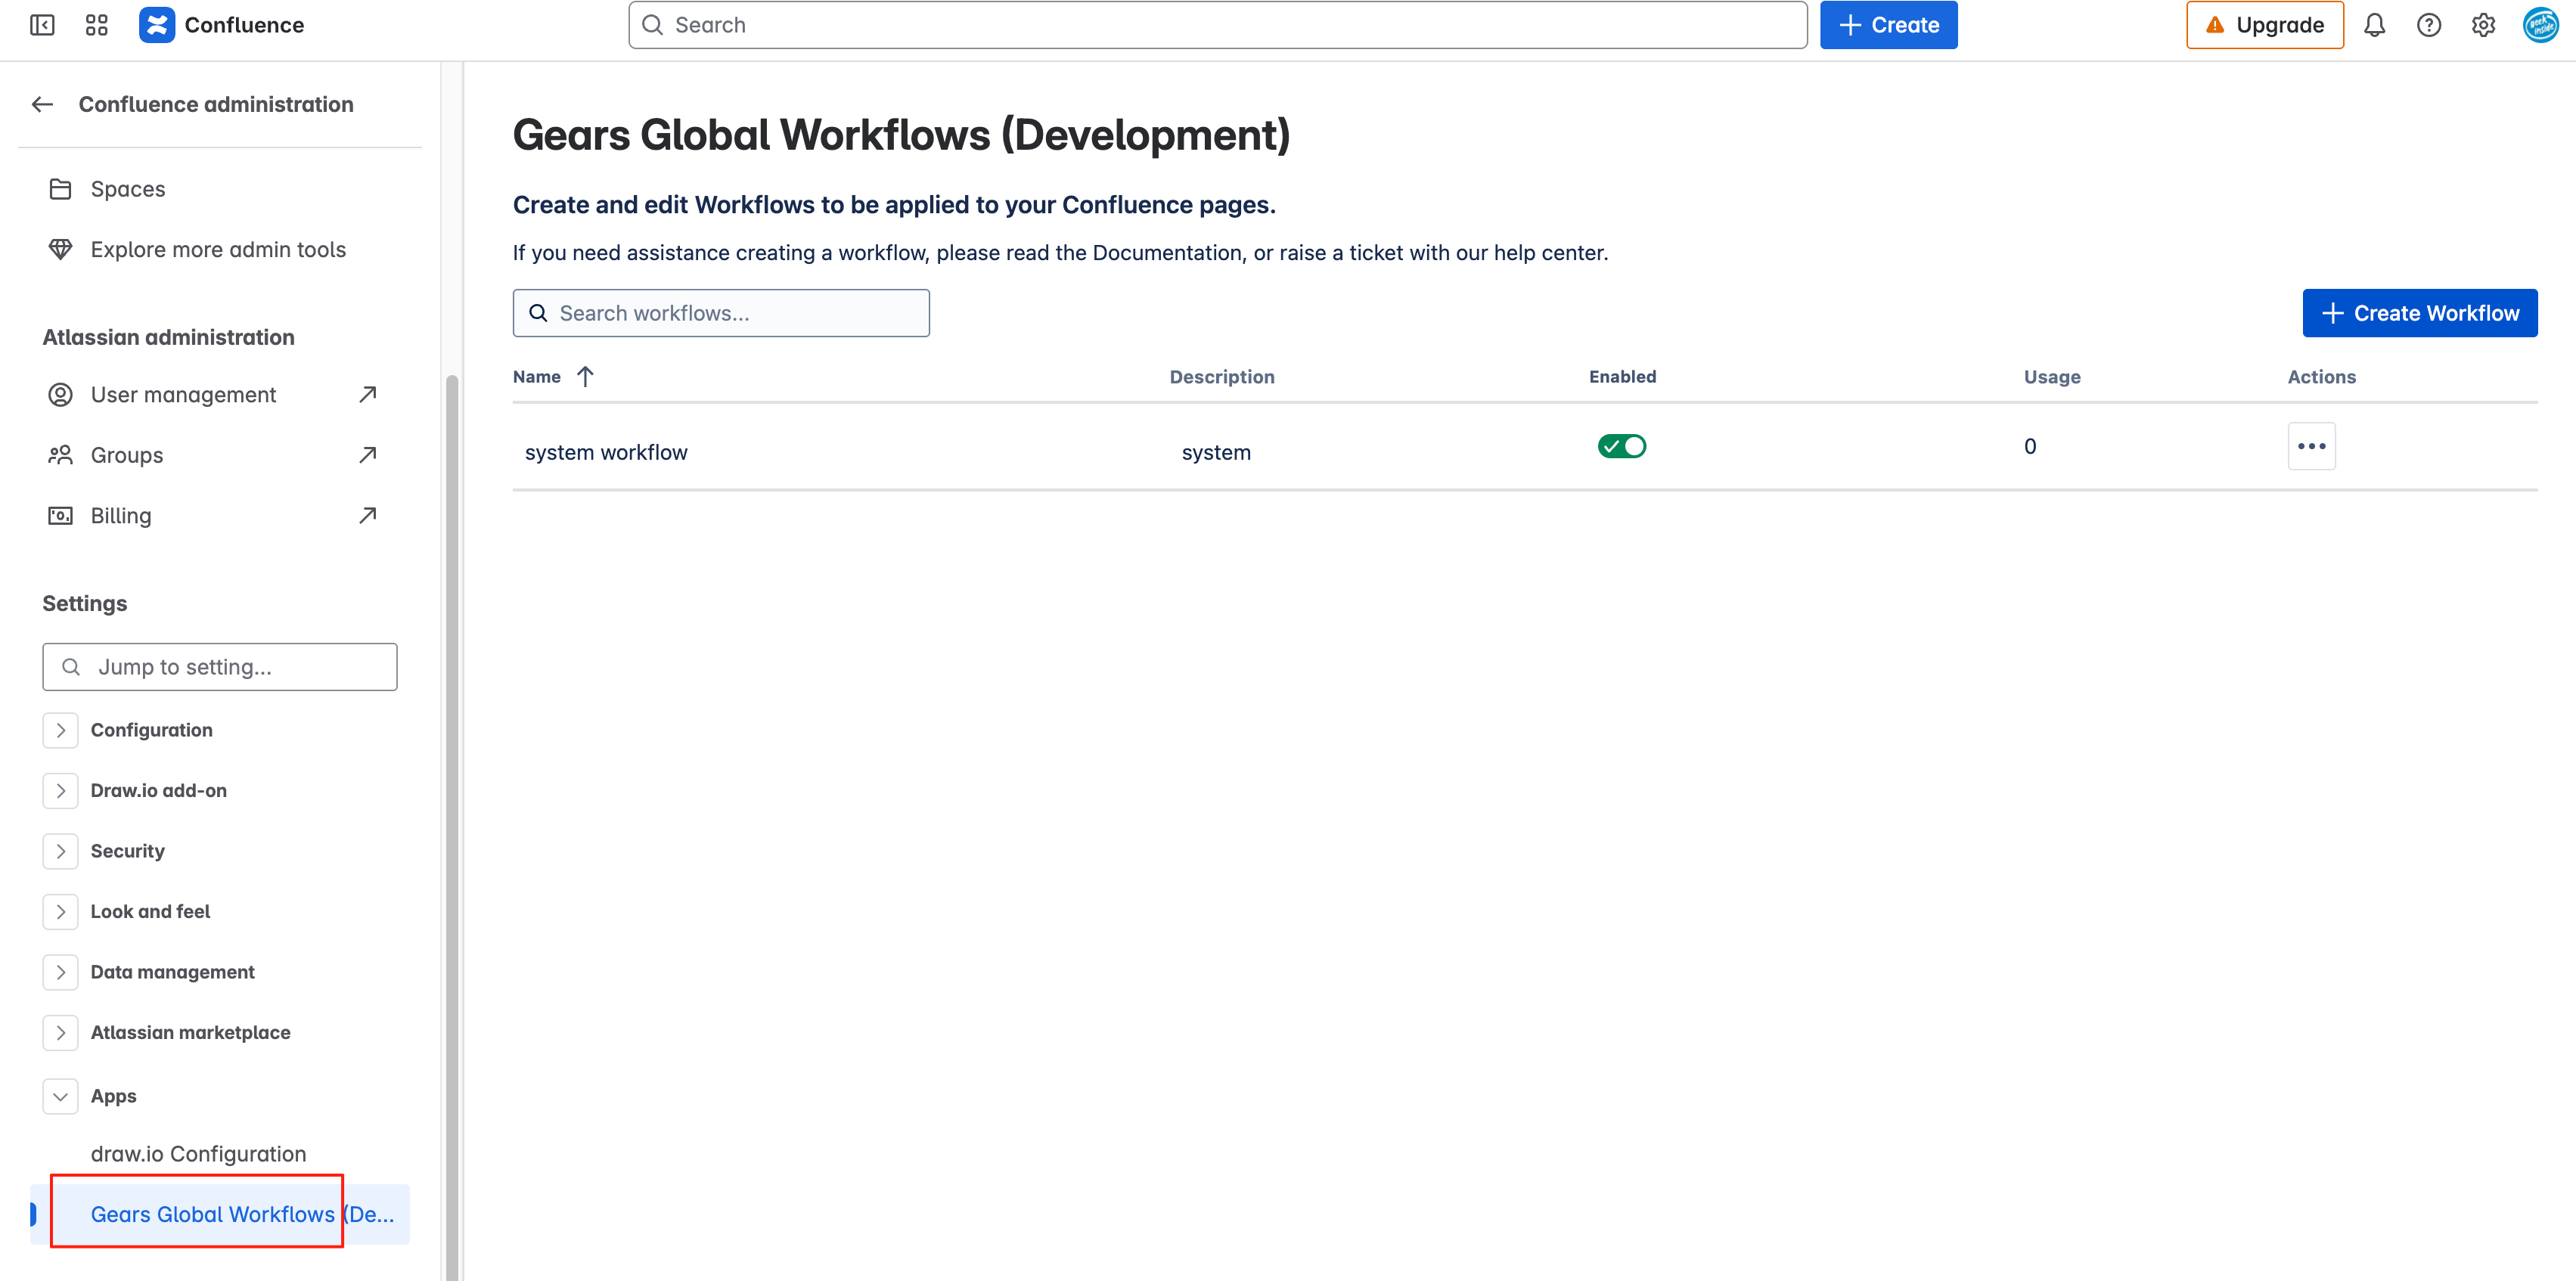Open the Billing link
Image resolution: width=2576 pixels, height=1281 pixels.
click(220, 516)
